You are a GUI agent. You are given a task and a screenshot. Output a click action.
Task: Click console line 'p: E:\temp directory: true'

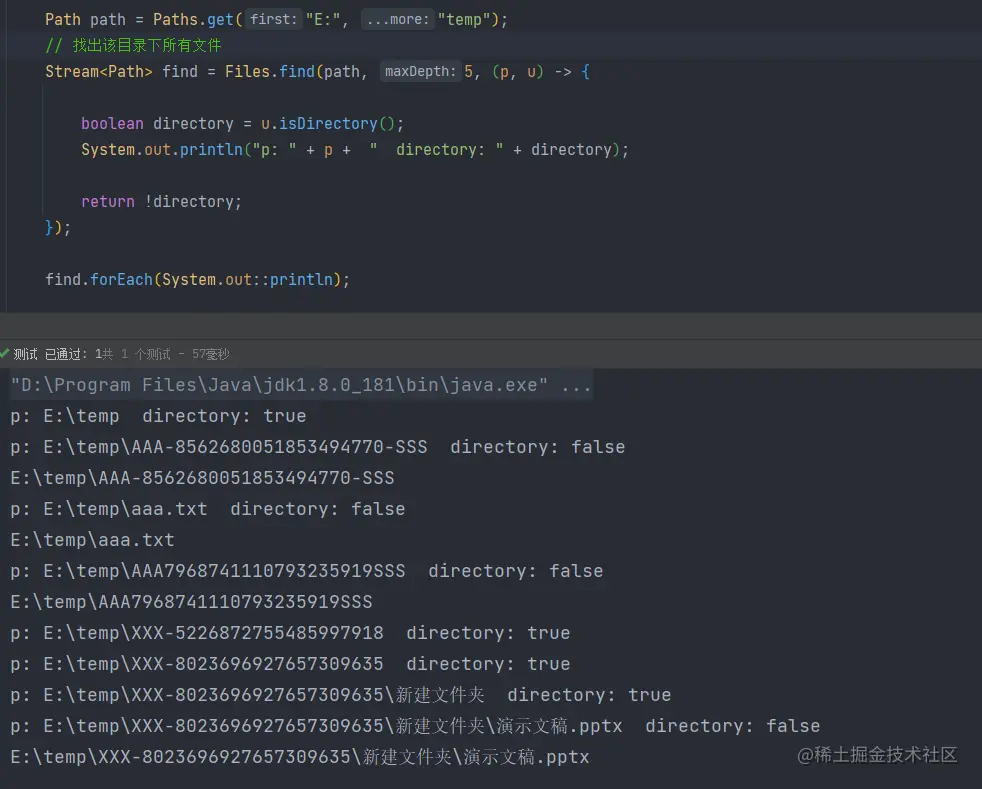158,416
